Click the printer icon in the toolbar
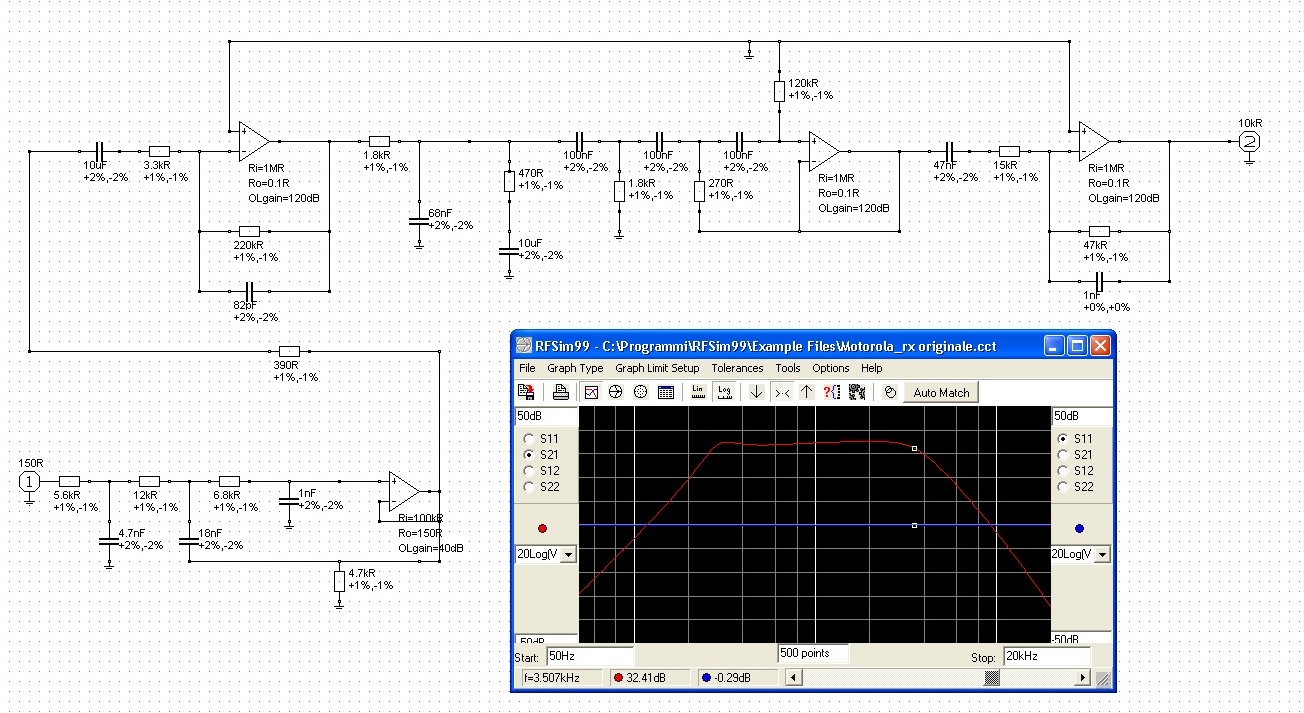 (x=561, y=393)
